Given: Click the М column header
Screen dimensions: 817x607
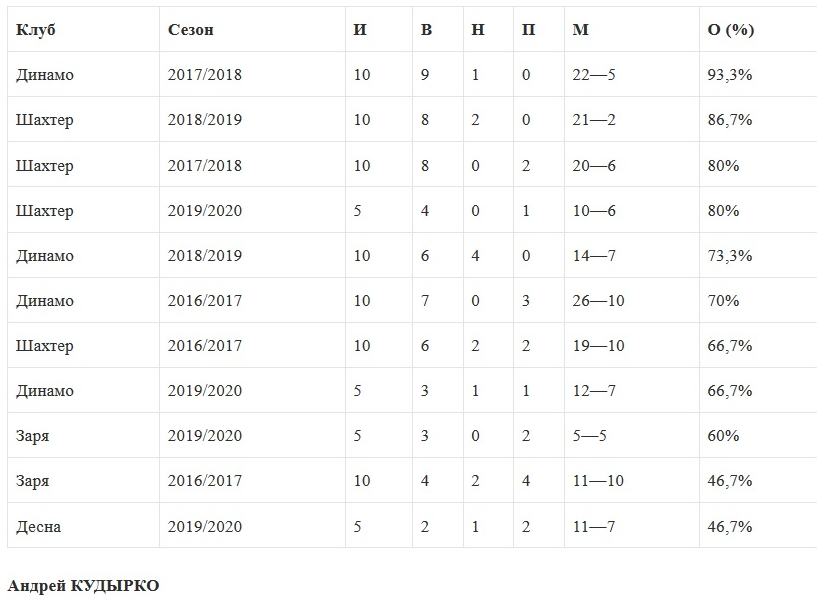Looking at the screenshot, I should pos(580,30).
